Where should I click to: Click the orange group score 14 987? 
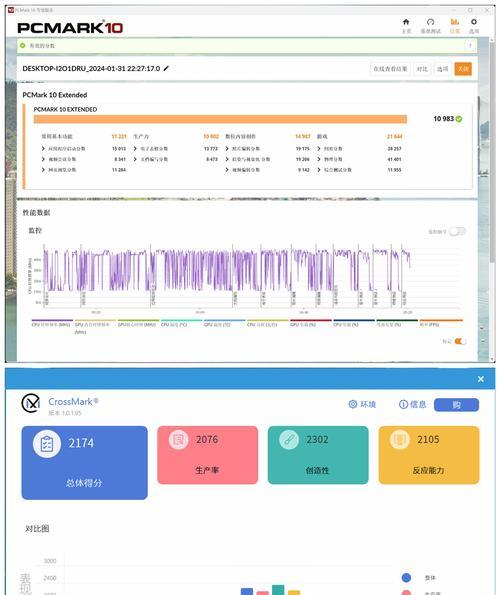pyautogui.click(x=303, y=136)
